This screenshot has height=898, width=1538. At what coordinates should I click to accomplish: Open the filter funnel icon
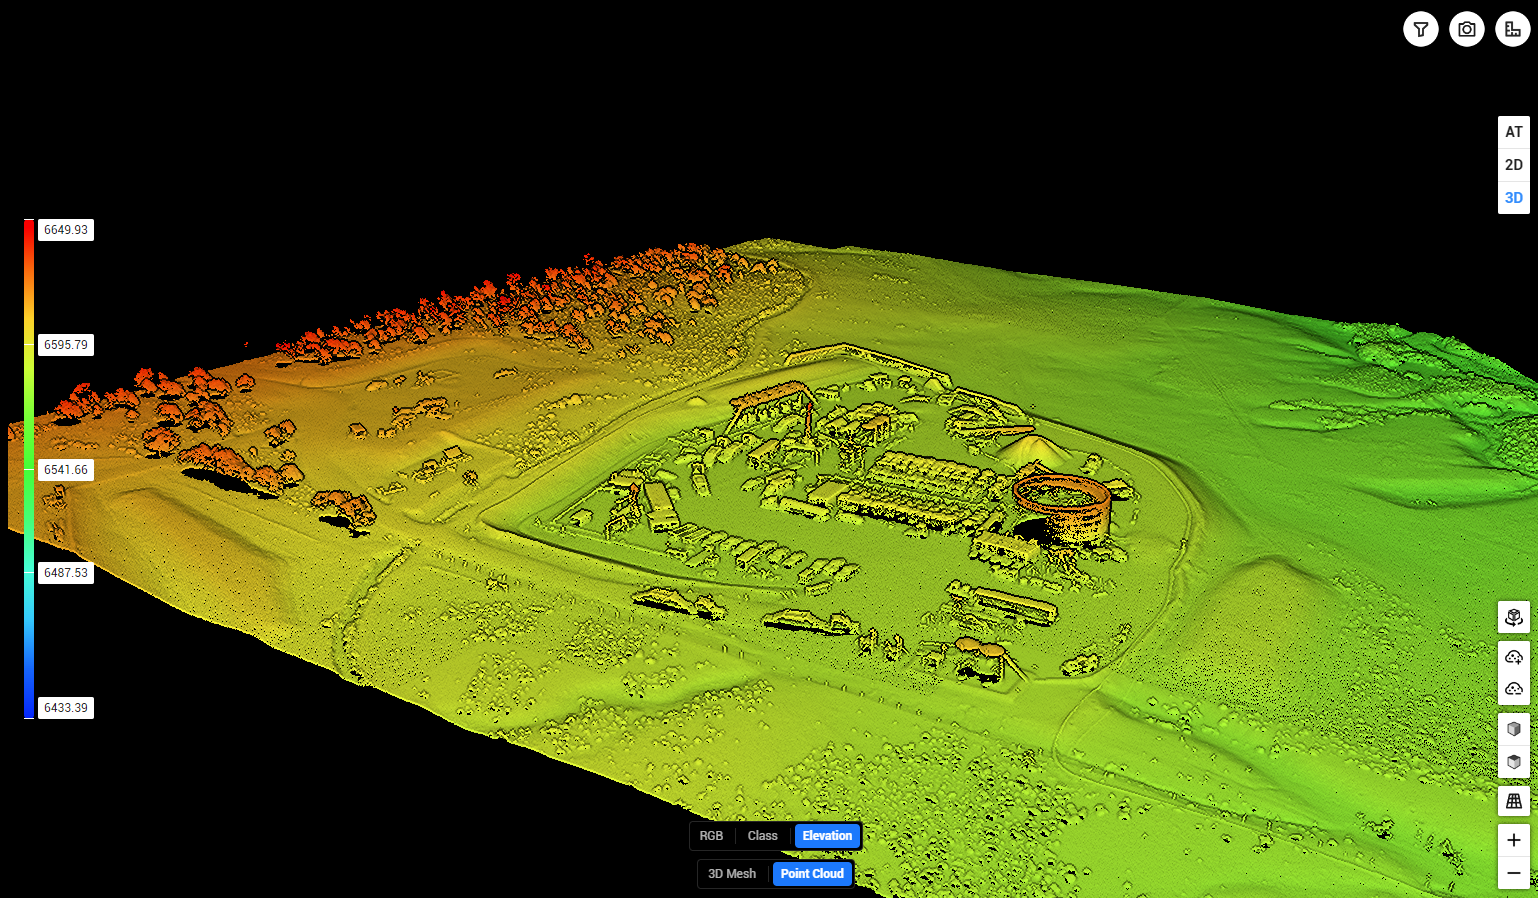pyautogui.click(x=1420, y=29)
